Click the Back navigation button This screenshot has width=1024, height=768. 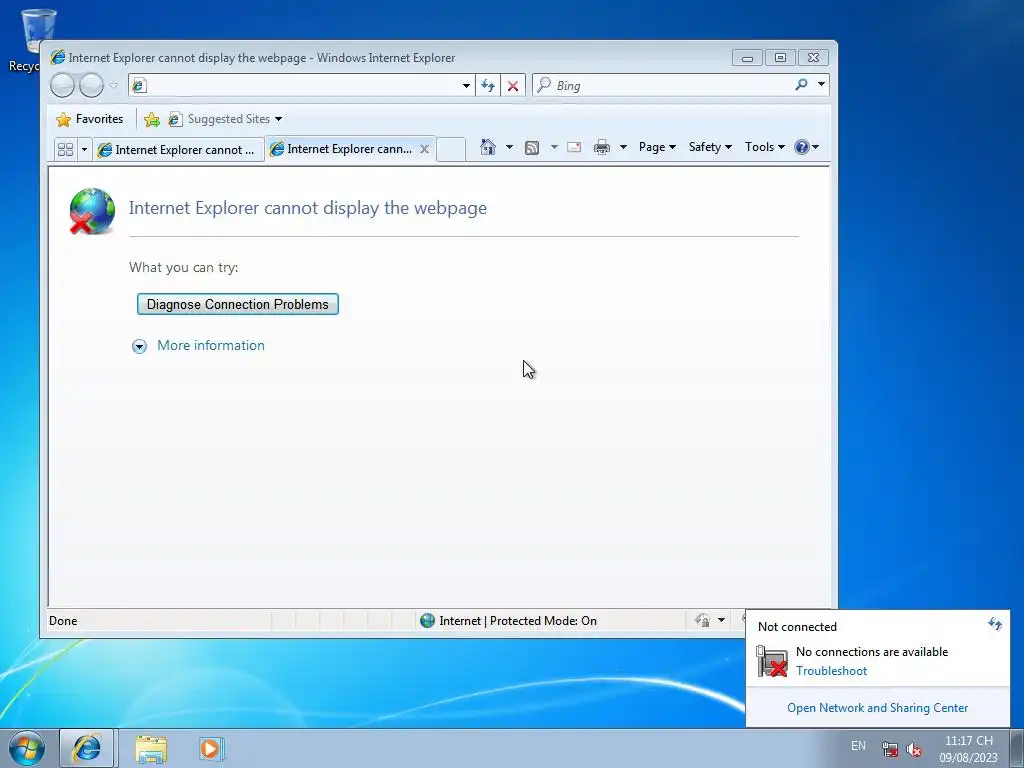coord(63,85)
